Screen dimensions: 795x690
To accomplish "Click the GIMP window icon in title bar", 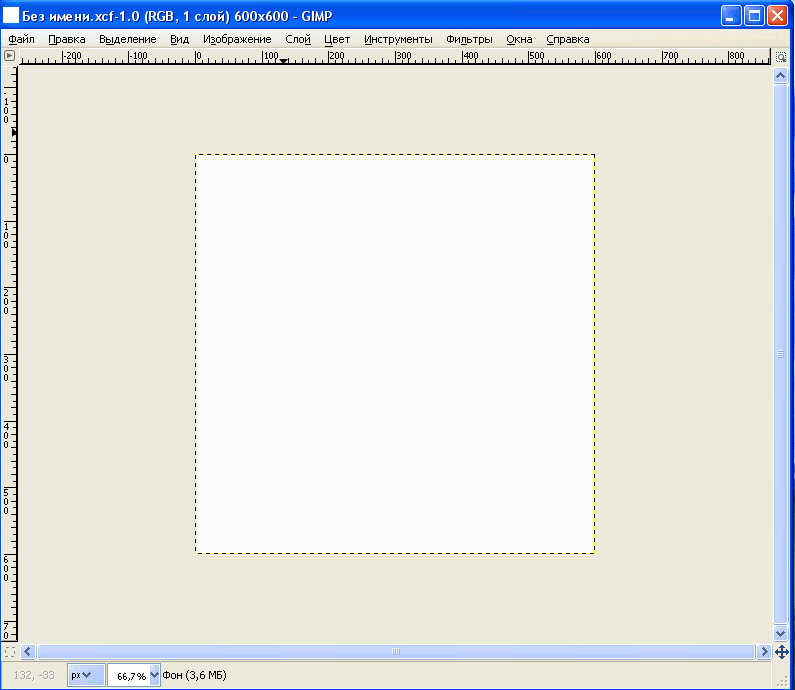I will point(11,16).
